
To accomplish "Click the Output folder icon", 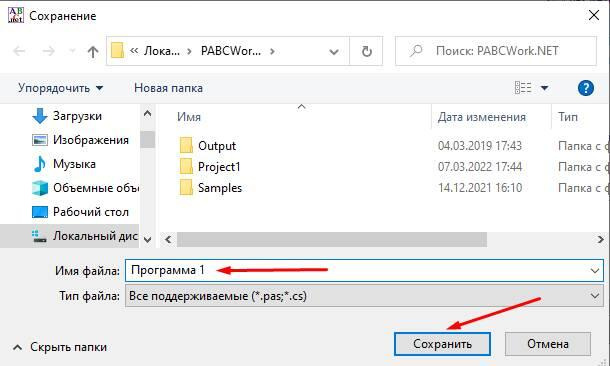I will coord(186,145).
